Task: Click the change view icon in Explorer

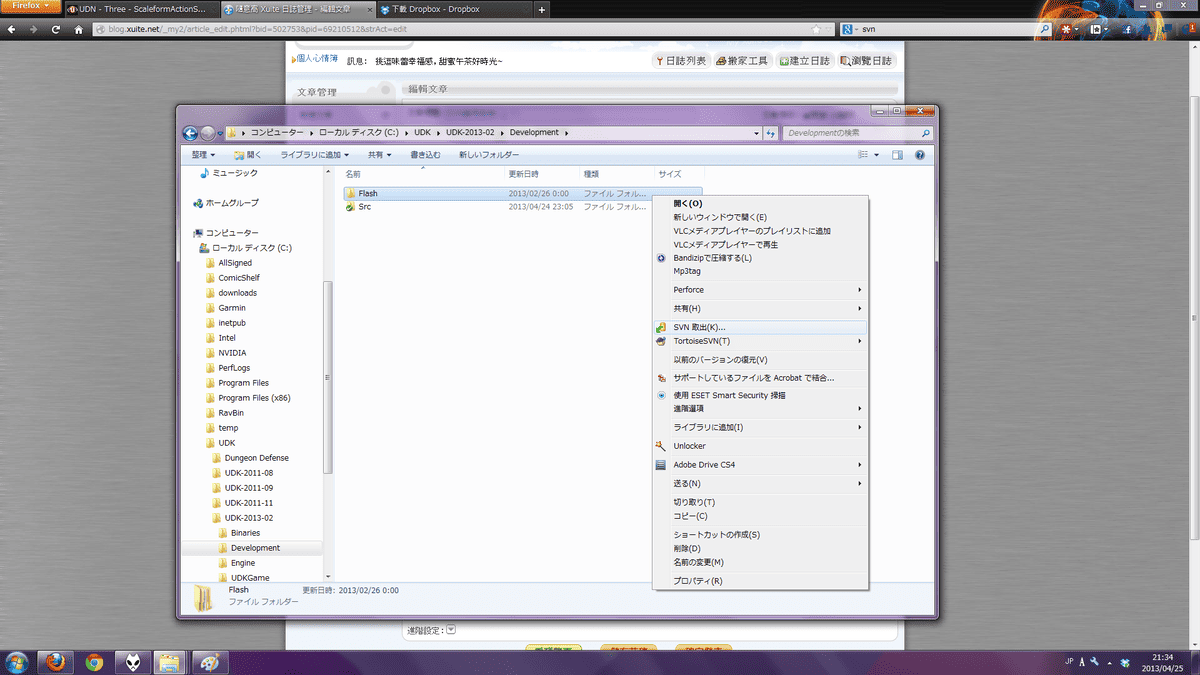Action: (x=864, y=155)
